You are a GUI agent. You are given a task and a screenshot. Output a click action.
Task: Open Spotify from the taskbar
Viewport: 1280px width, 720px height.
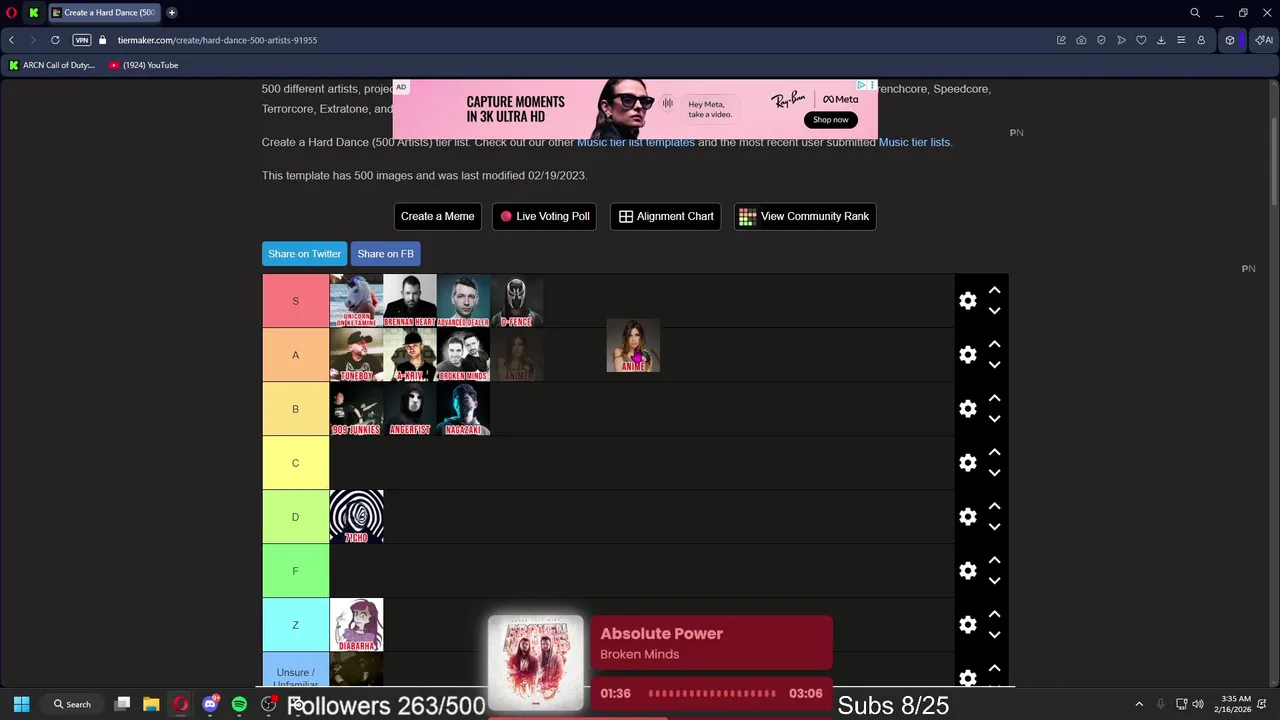click(x=239, y=704)
